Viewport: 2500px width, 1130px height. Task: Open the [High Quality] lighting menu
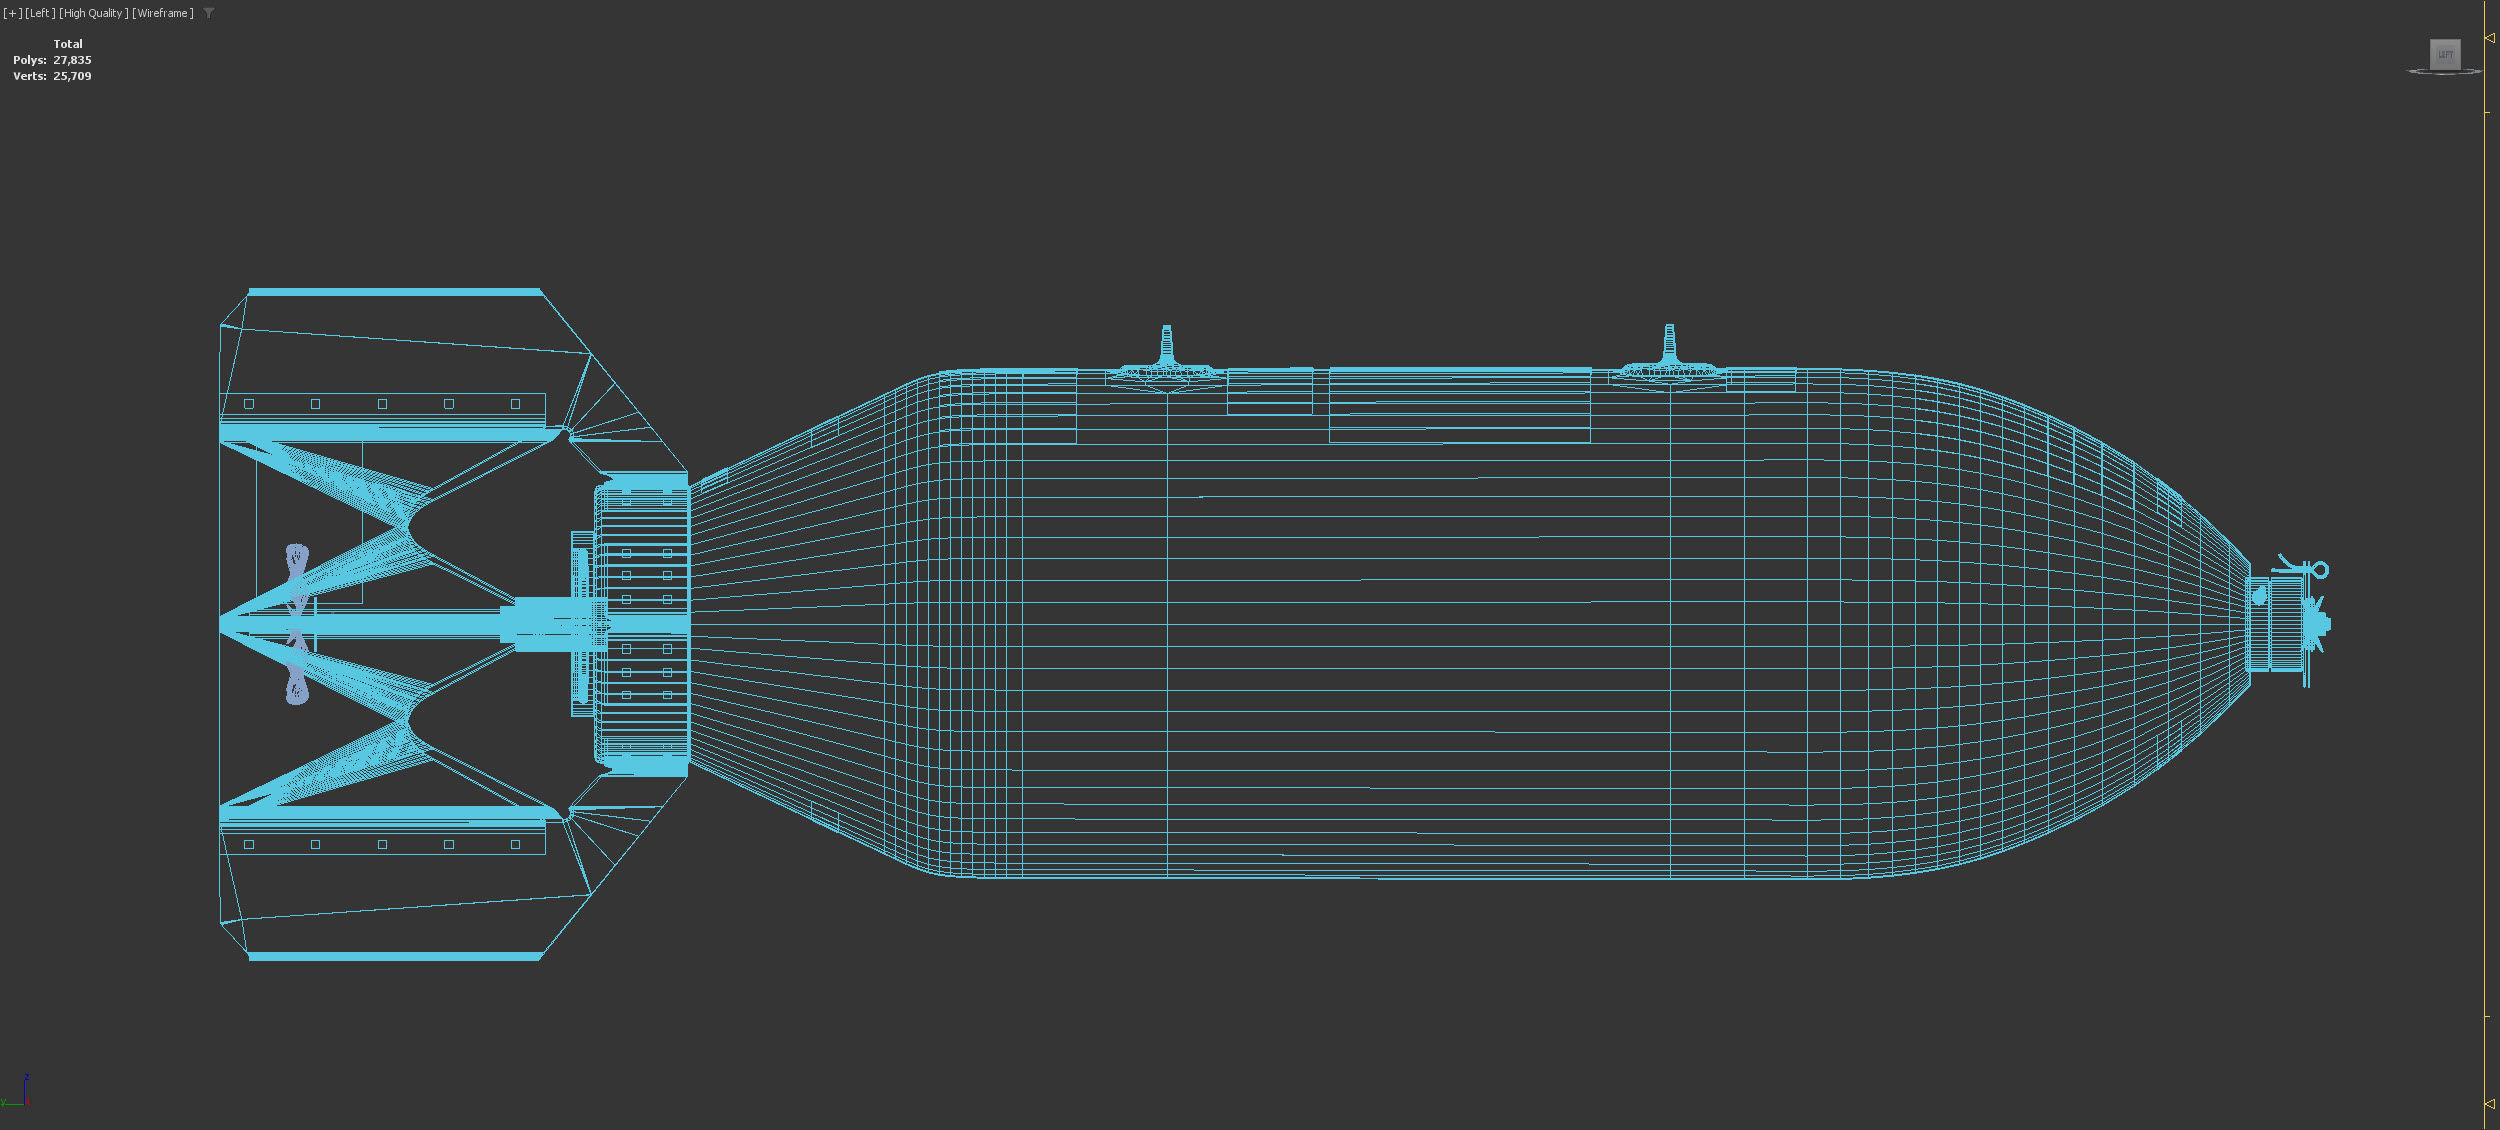coord(93,13)
